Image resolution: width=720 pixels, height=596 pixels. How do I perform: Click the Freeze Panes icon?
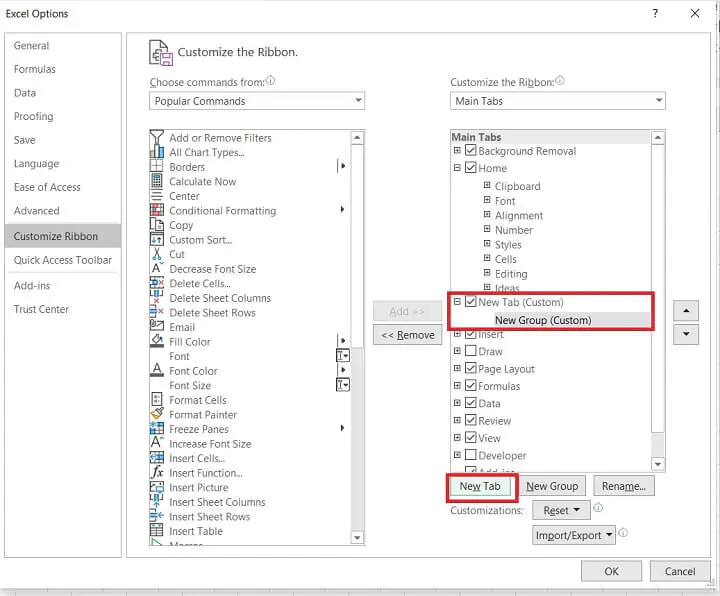click(x=157, y=428)
